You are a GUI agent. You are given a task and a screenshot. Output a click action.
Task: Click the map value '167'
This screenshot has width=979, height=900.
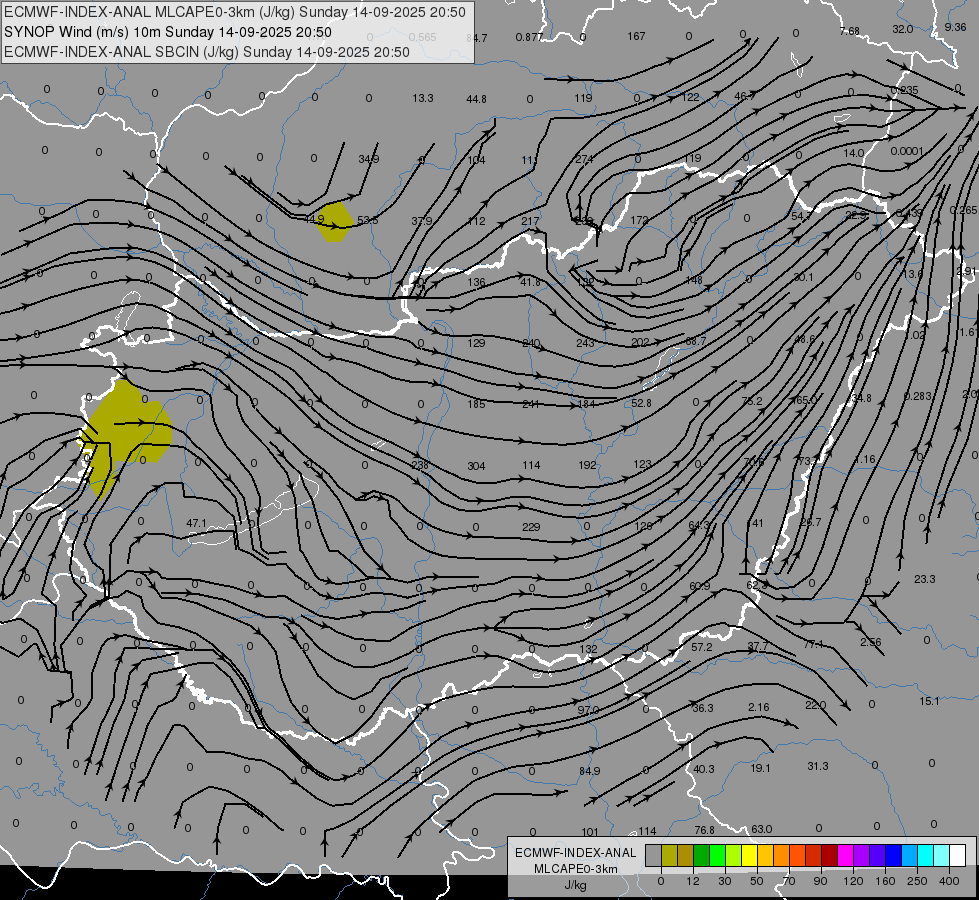(636, 36)
